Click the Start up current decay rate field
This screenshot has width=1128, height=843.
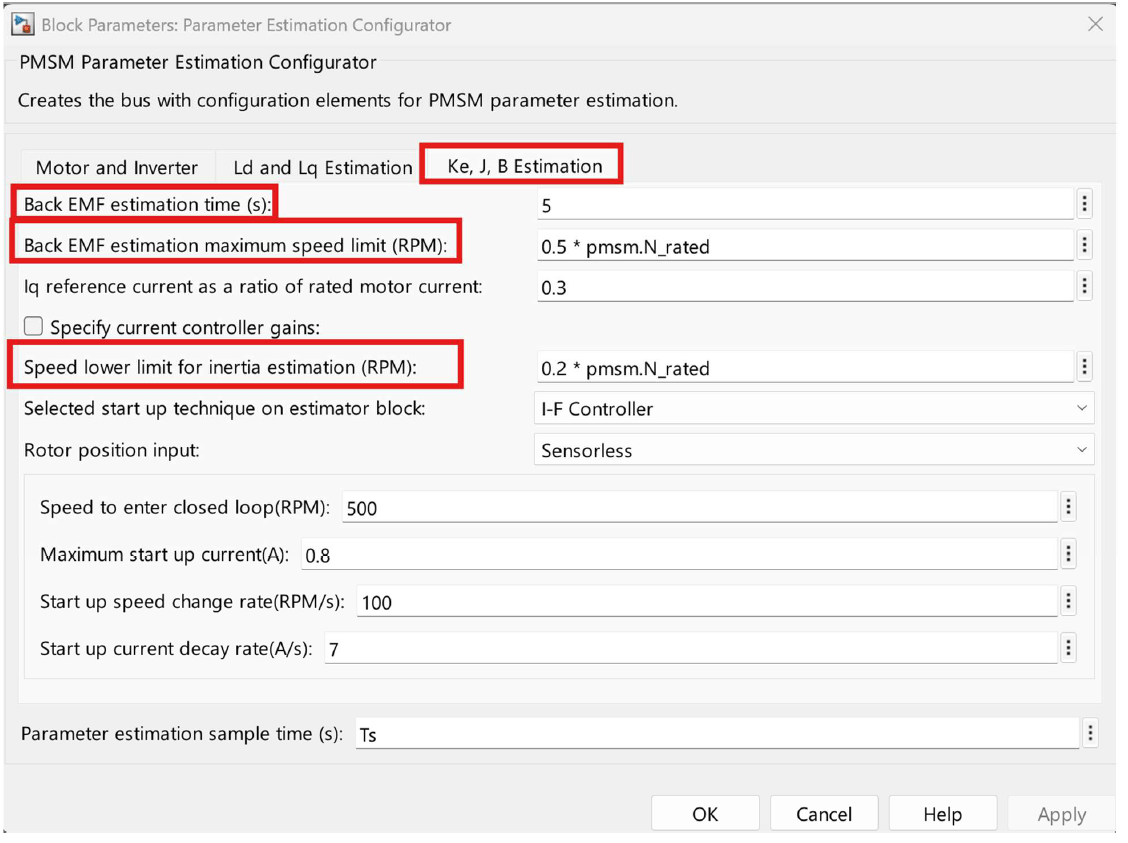coord(690,649)
